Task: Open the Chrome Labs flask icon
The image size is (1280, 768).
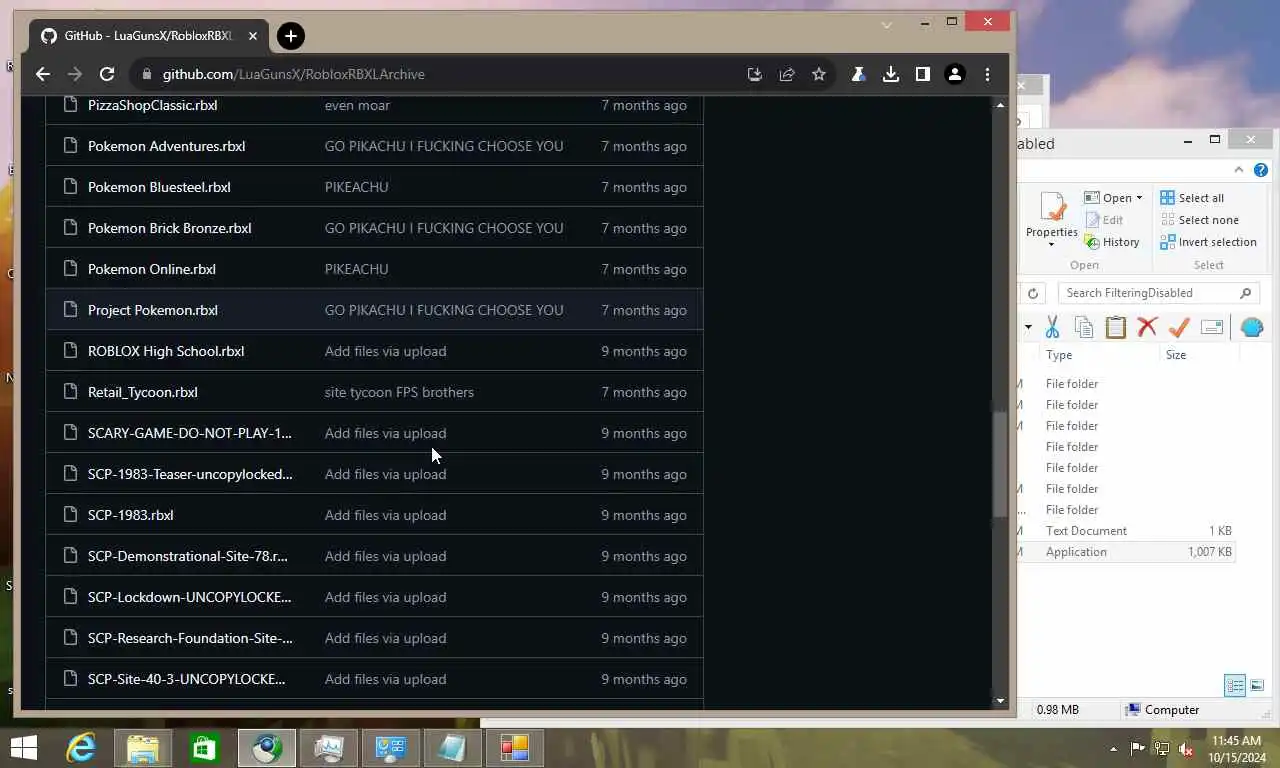Action: tap(858, 74)
